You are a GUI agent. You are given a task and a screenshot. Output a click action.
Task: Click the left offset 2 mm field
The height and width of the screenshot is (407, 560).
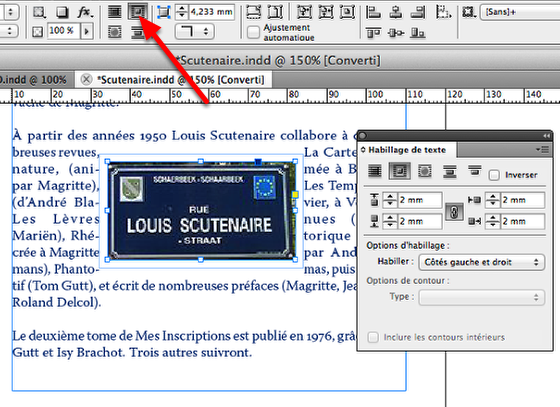[522, 200]
